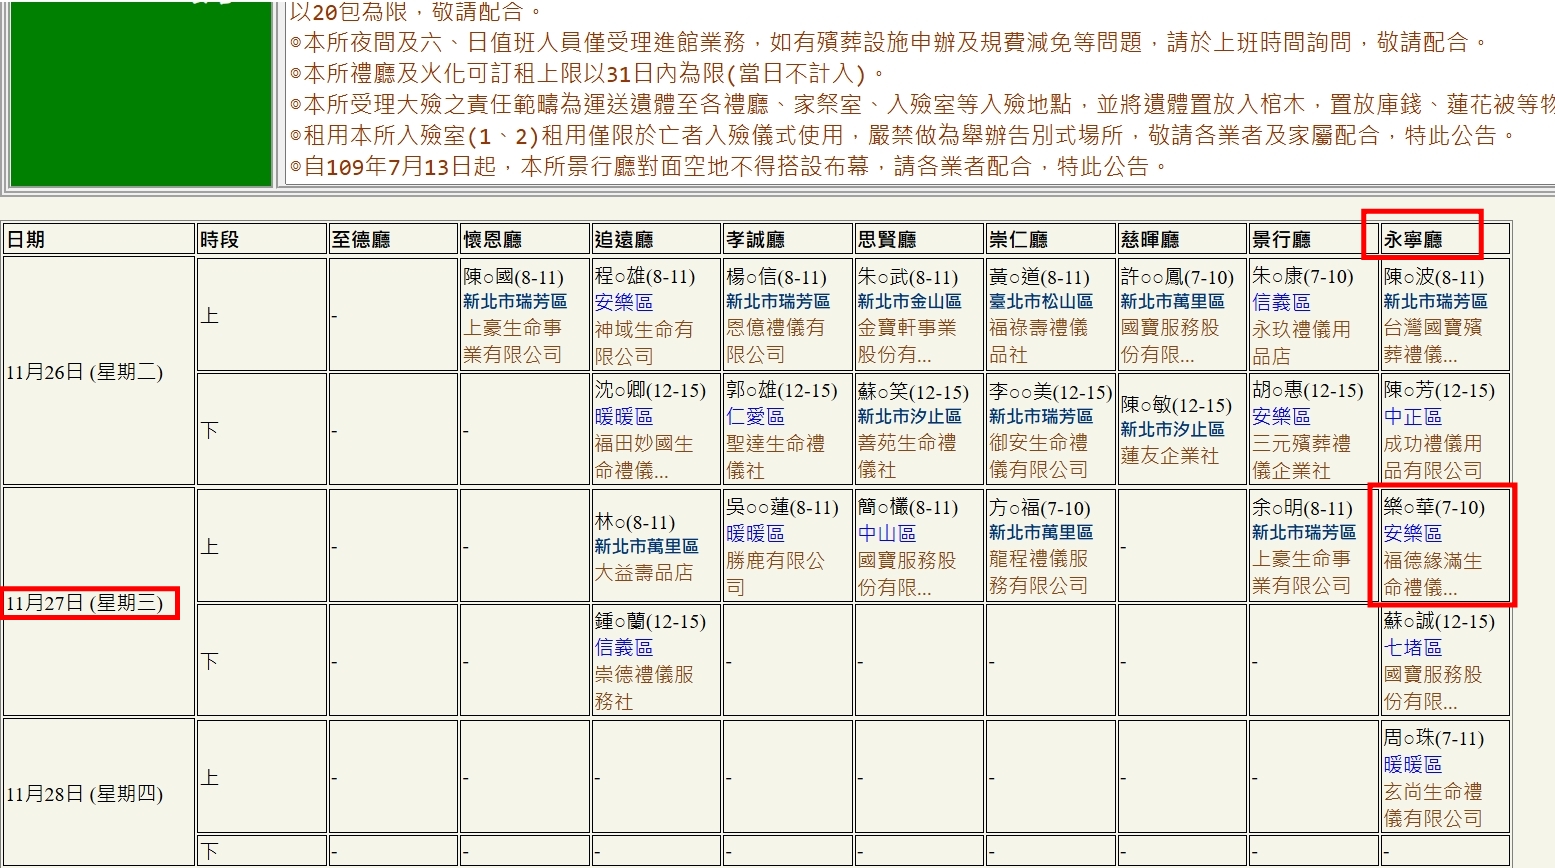This screenshot has width=1555, height=868.
Task: Open 安樂區 link under 胡○惠(12-15)
Action: [x=1281, y=416]
